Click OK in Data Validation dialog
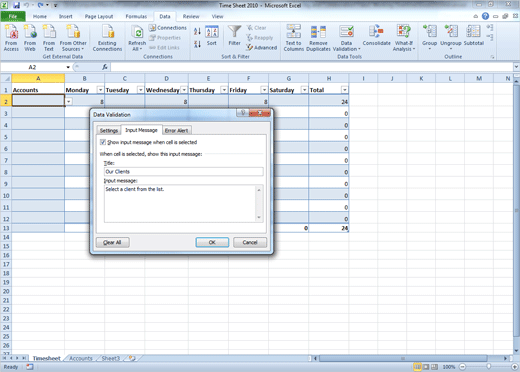 pos(212,242)
